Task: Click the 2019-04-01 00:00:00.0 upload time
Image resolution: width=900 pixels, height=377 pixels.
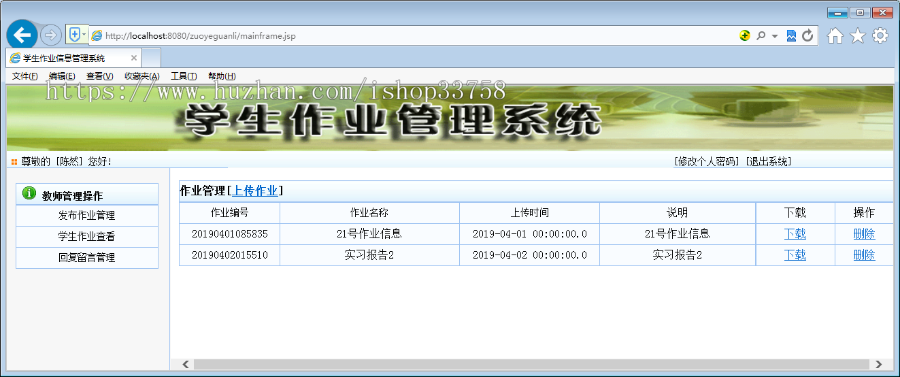Action: [x=530, y=235]
